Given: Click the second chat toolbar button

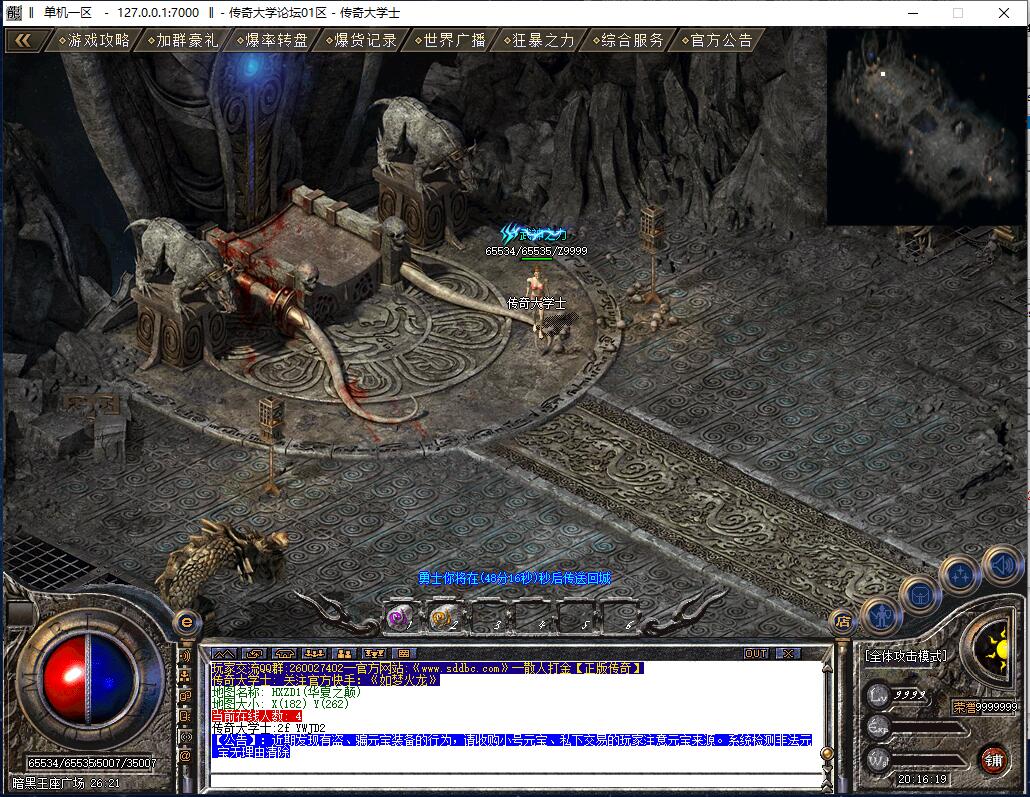Looking at the screenshot, I should [x=254, y=654].
